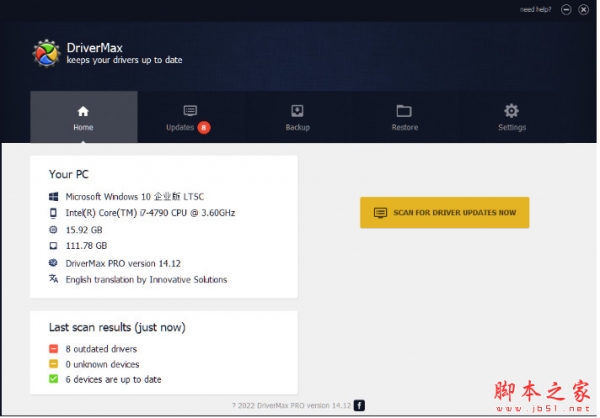This screenshot has height=418, width=600.
Task: Click the Restore folder icon
Action: [x=404, y=111]
